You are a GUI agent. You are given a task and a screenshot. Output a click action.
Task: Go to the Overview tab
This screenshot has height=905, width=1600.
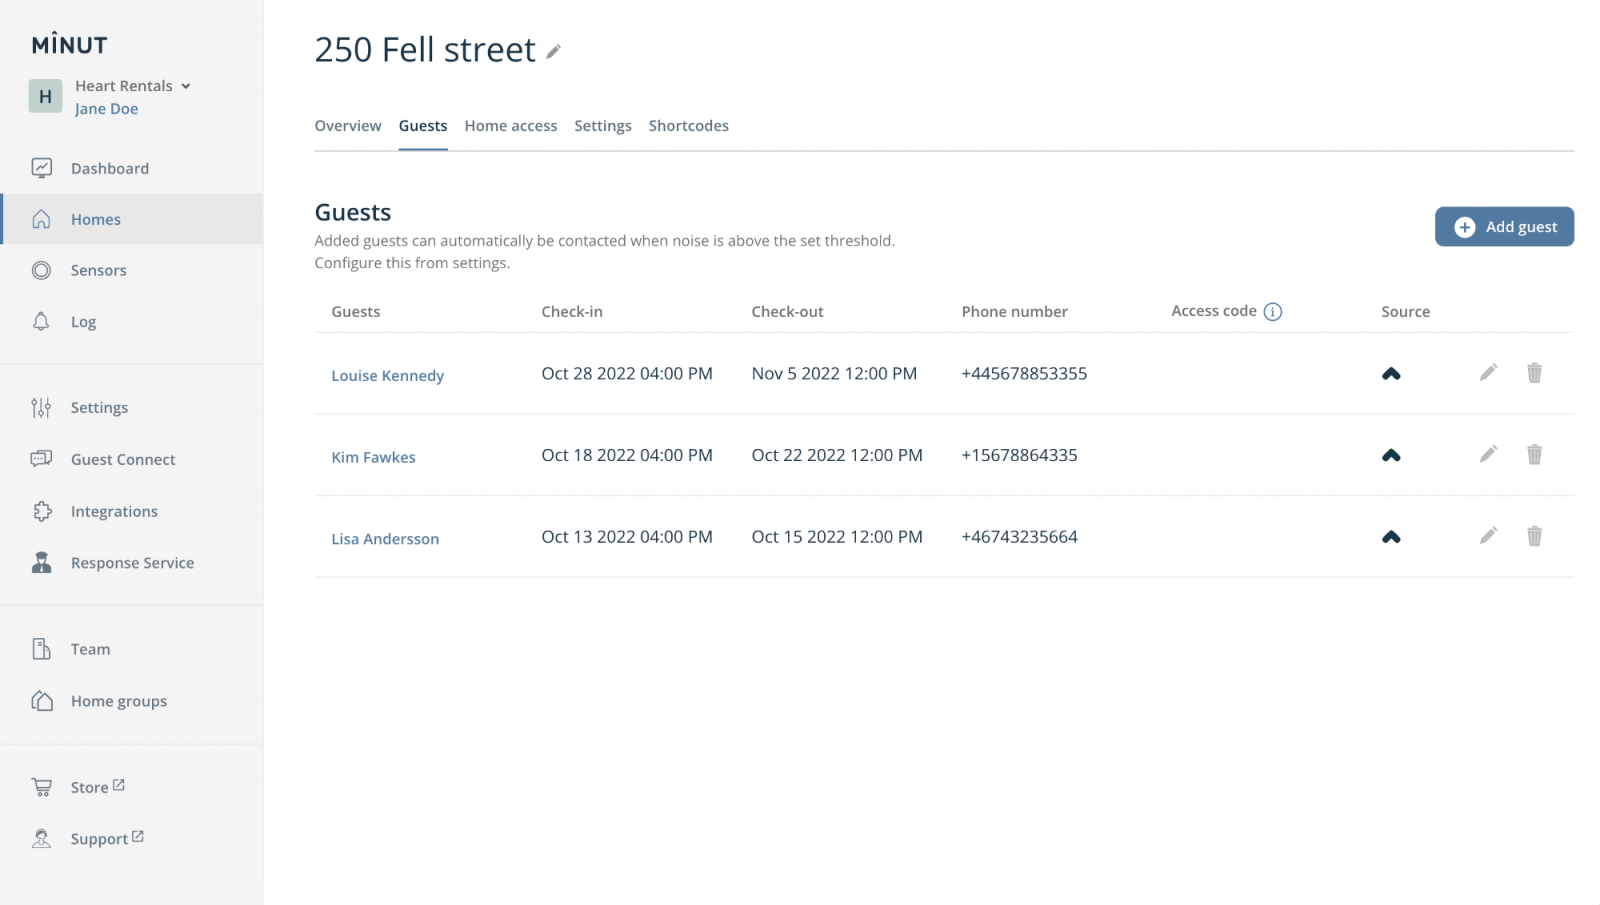click(x=348, y=126)
